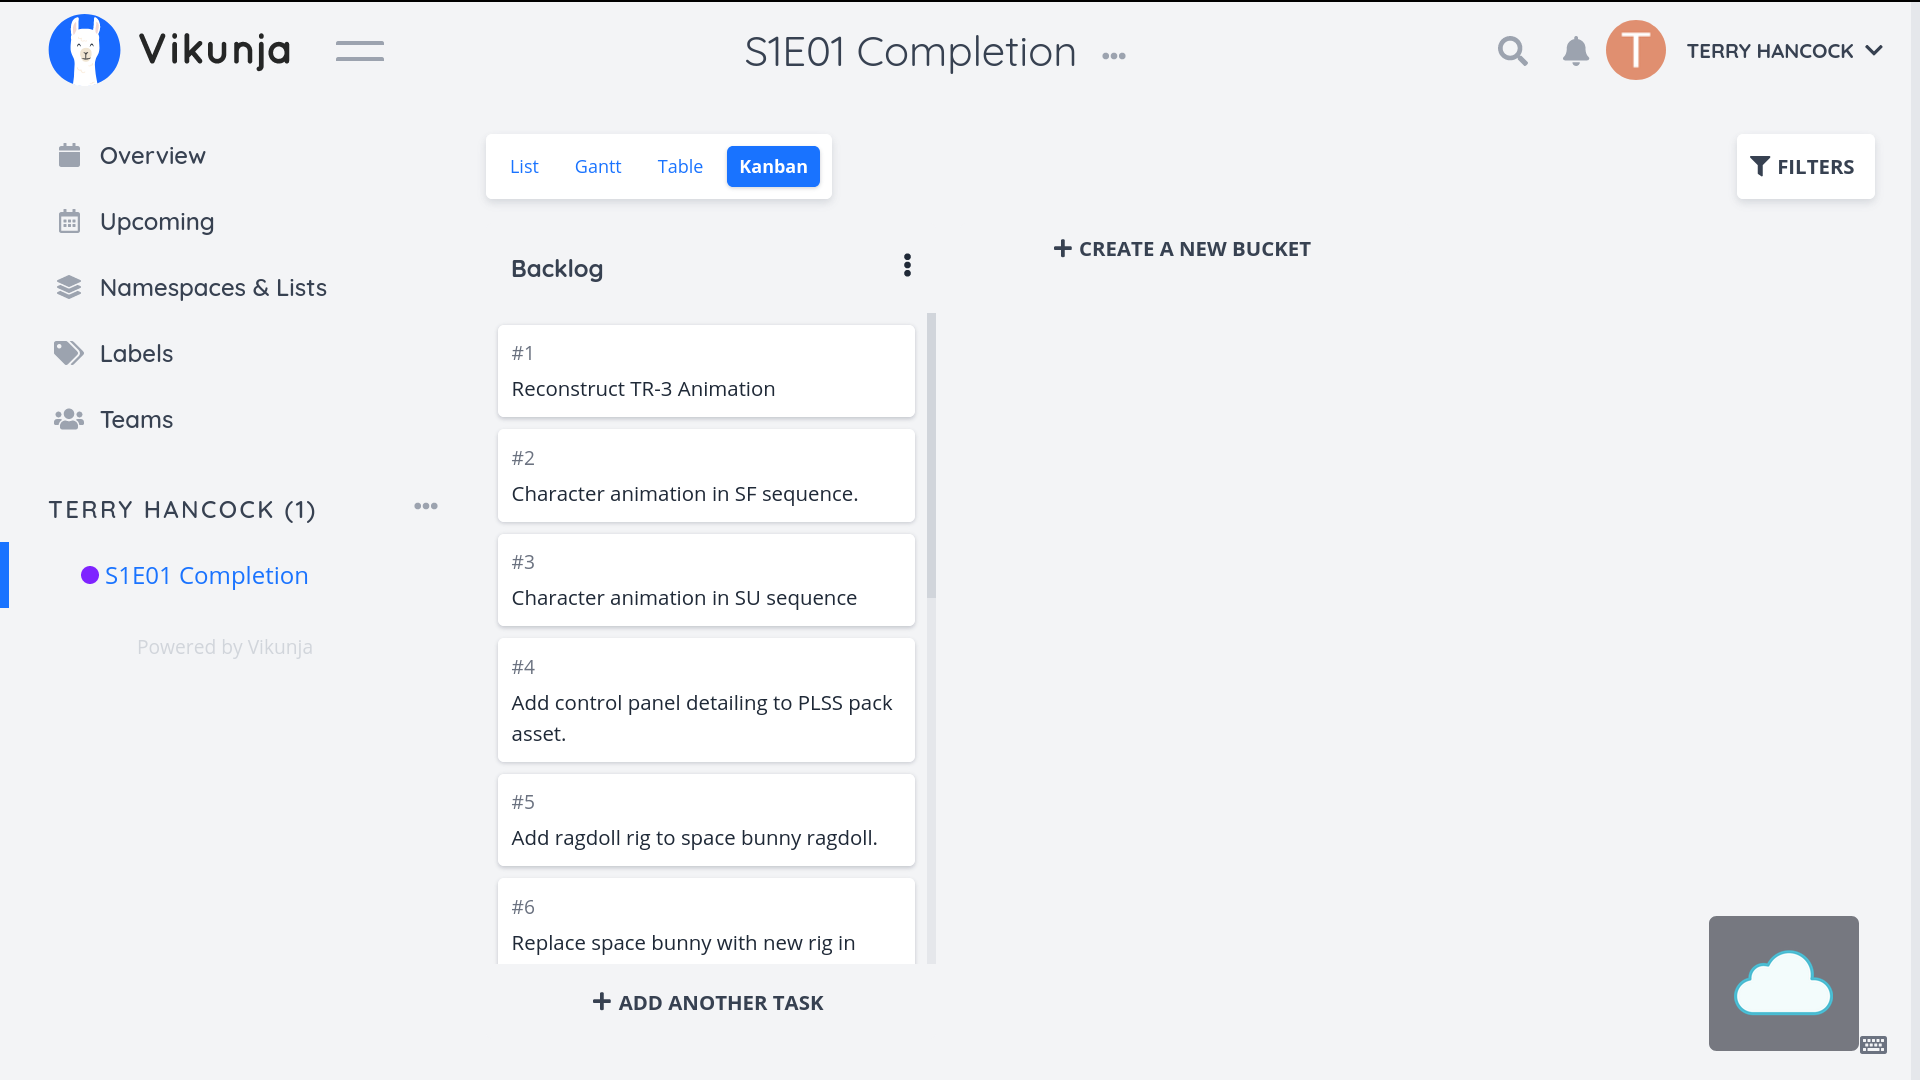Viewport: 1920px width, 1080px height.
Task: Open S1E01 Completion title options menu
Action: pos(1114,56)
